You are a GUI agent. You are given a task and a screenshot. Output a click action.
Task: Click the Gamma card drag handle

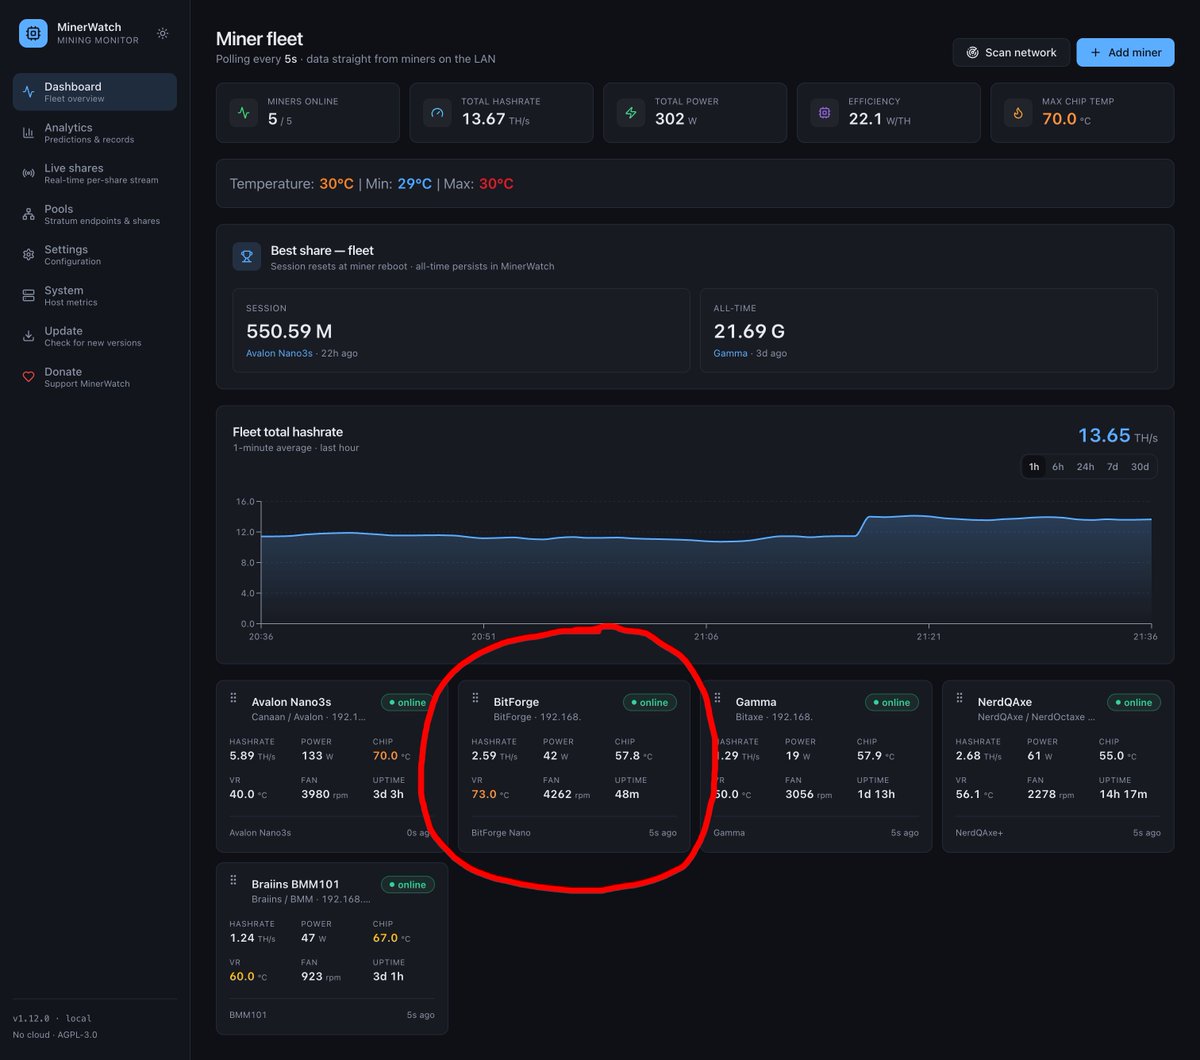(717, 698)
